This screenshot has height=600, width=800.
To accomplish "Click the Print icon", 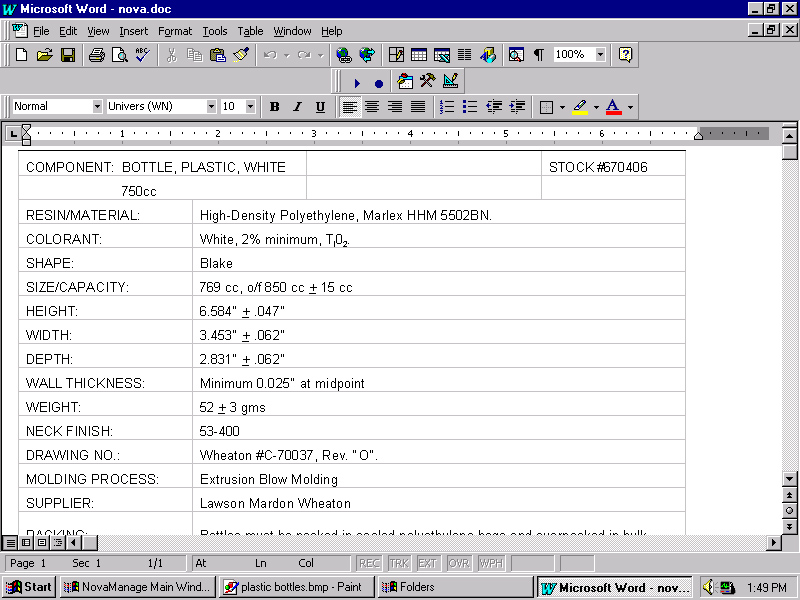I will [x=97, y=55].
